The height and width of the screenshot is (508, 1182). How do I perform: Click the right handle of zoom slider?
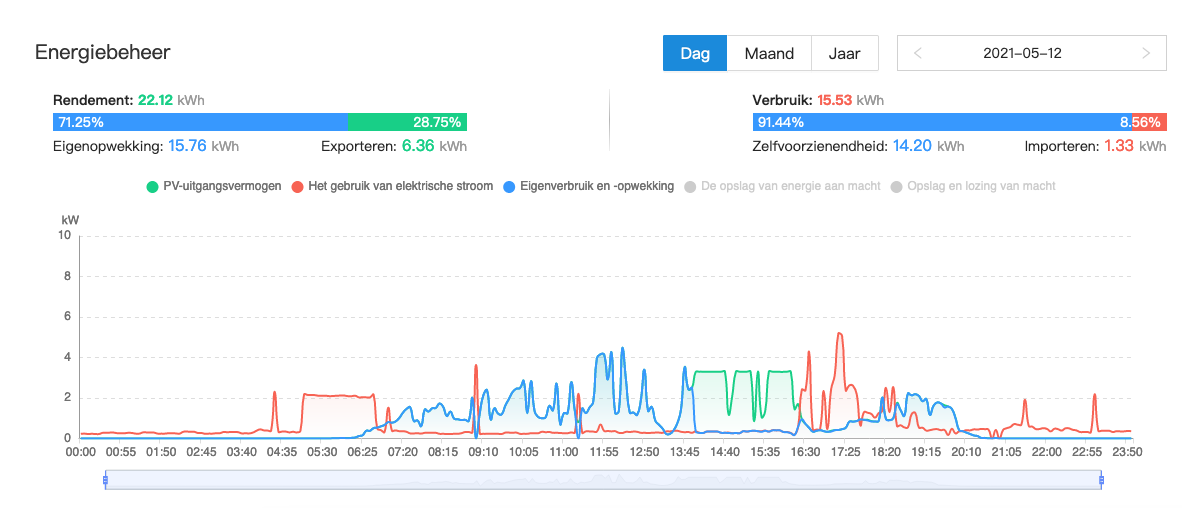coord(1101,481)
